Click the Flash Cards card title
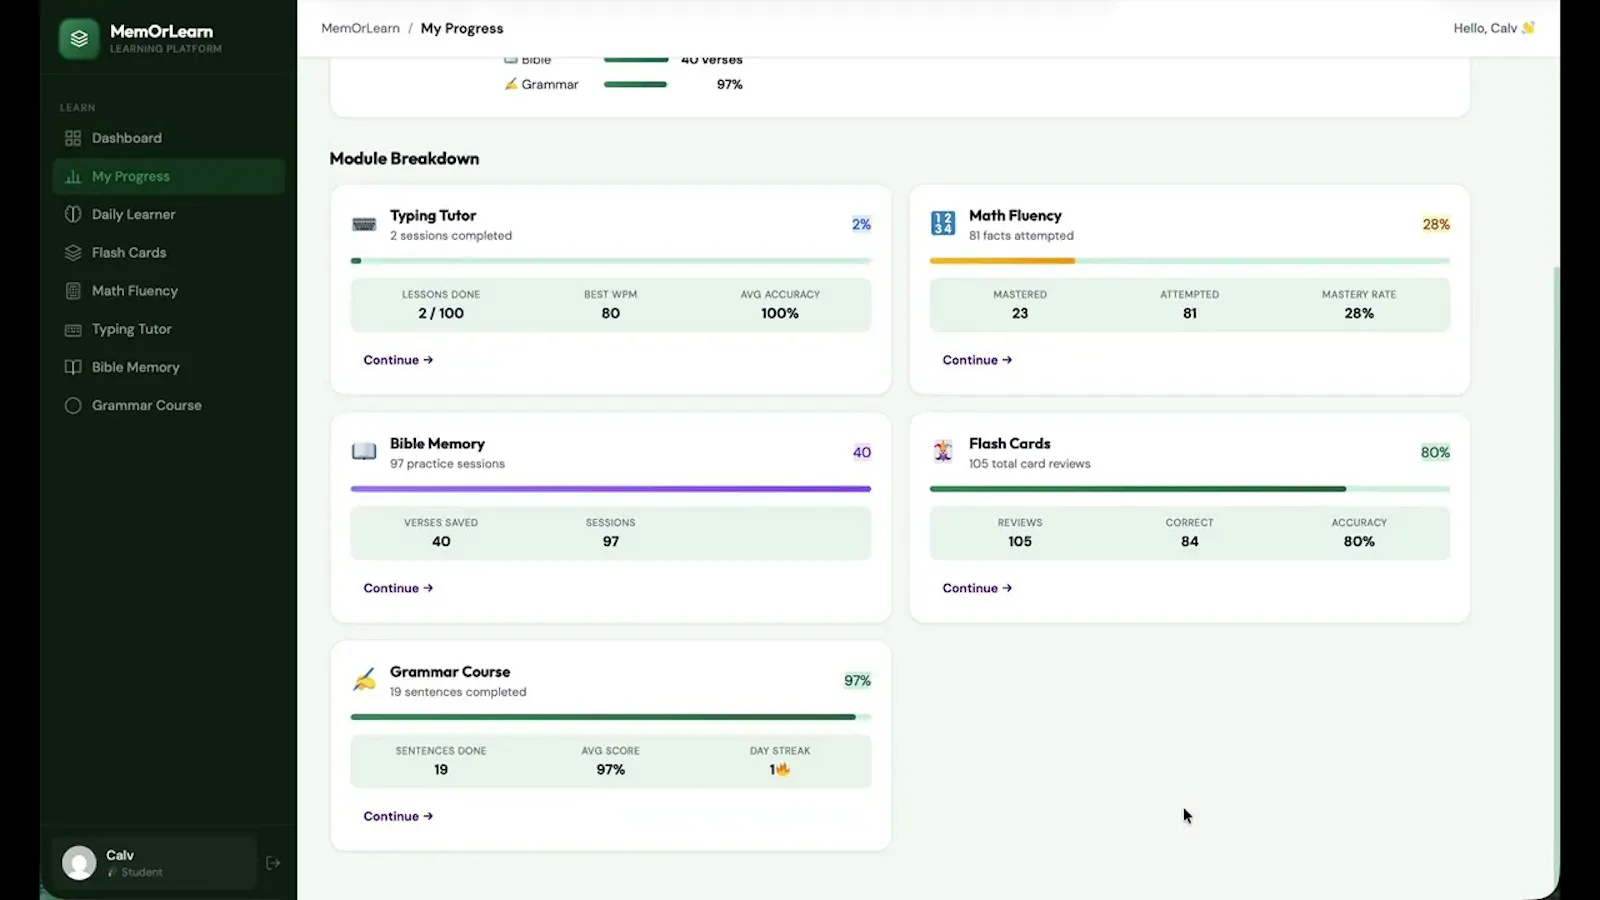1600x900 pixels. [x=1010, y=443]
